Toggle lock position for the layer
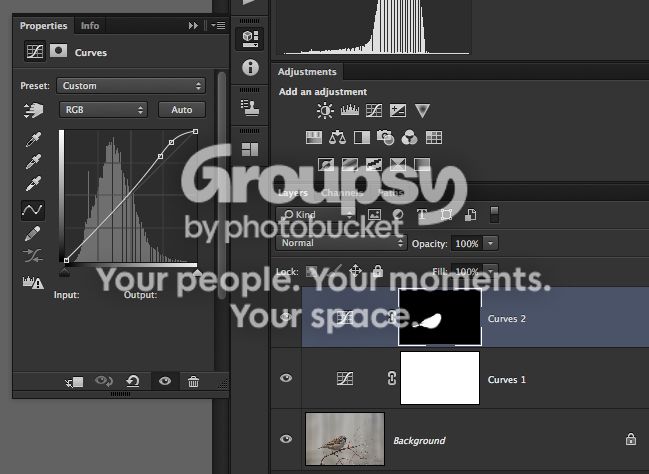 (356, 271)
